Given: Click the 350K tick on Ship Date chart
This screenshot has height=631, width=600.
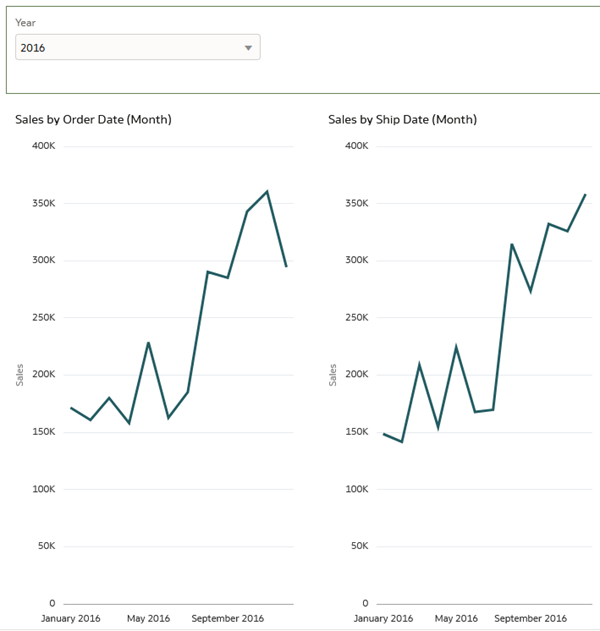Looking at the screenshot, I should tap(357, 203).
